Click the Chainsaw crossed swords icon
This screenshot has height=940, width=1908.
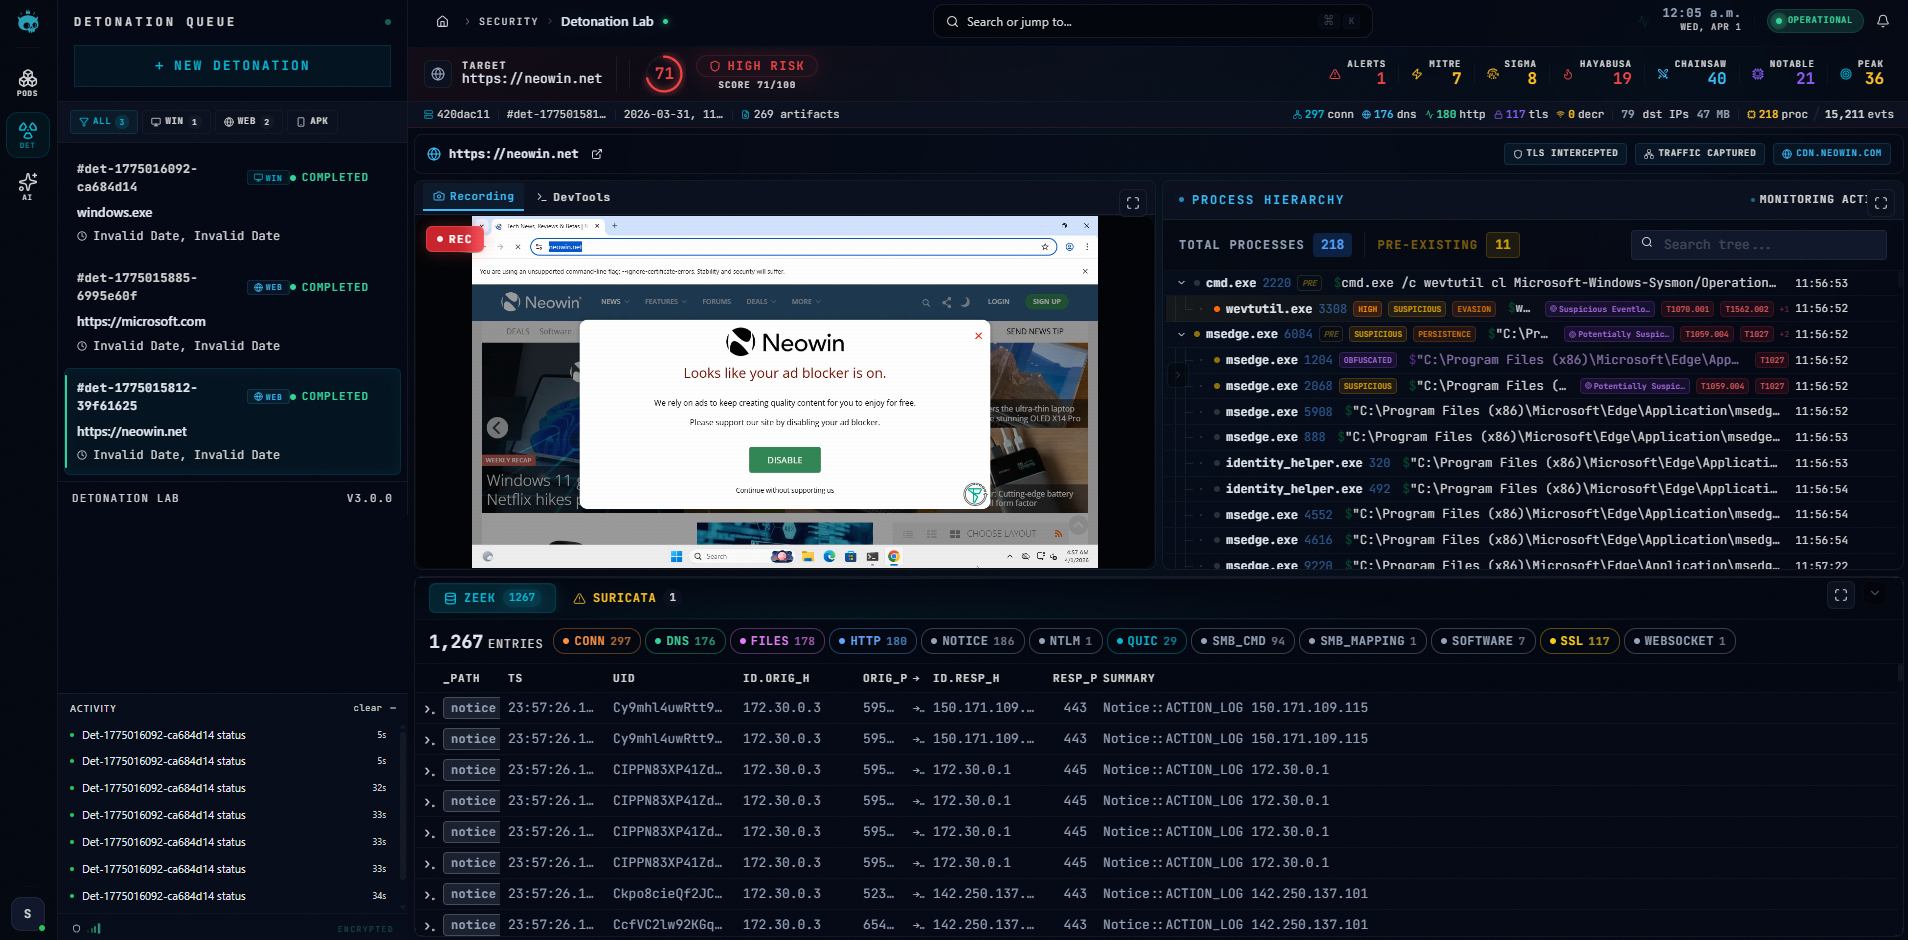pos(1663,74)
